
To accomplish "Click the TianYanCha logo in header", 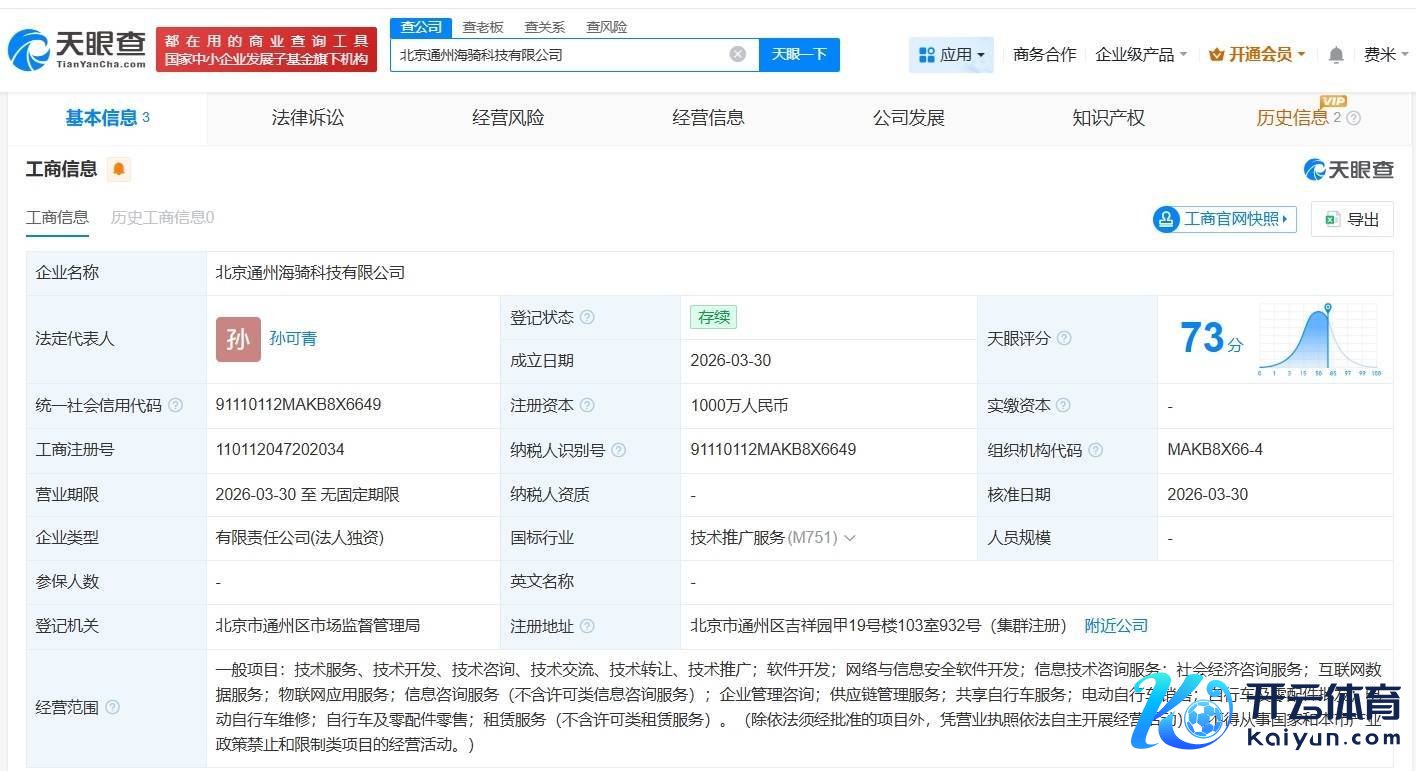I will [77, 48].
